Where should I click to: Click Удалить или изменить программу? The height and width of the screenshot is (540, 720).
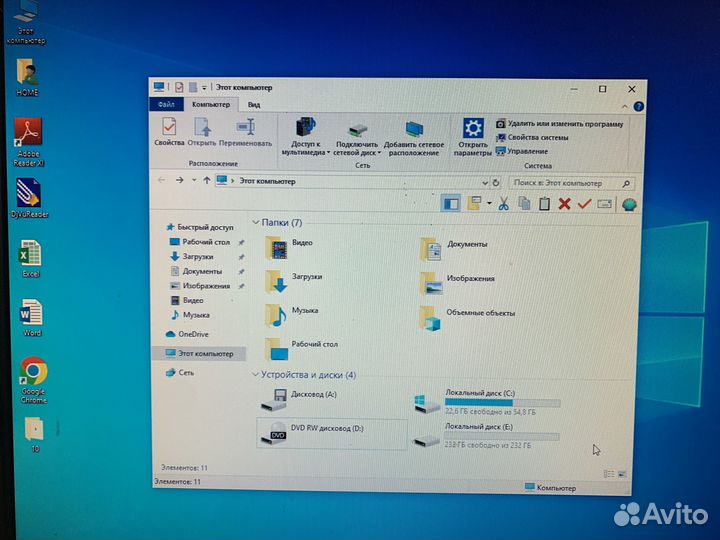(564, 124)
